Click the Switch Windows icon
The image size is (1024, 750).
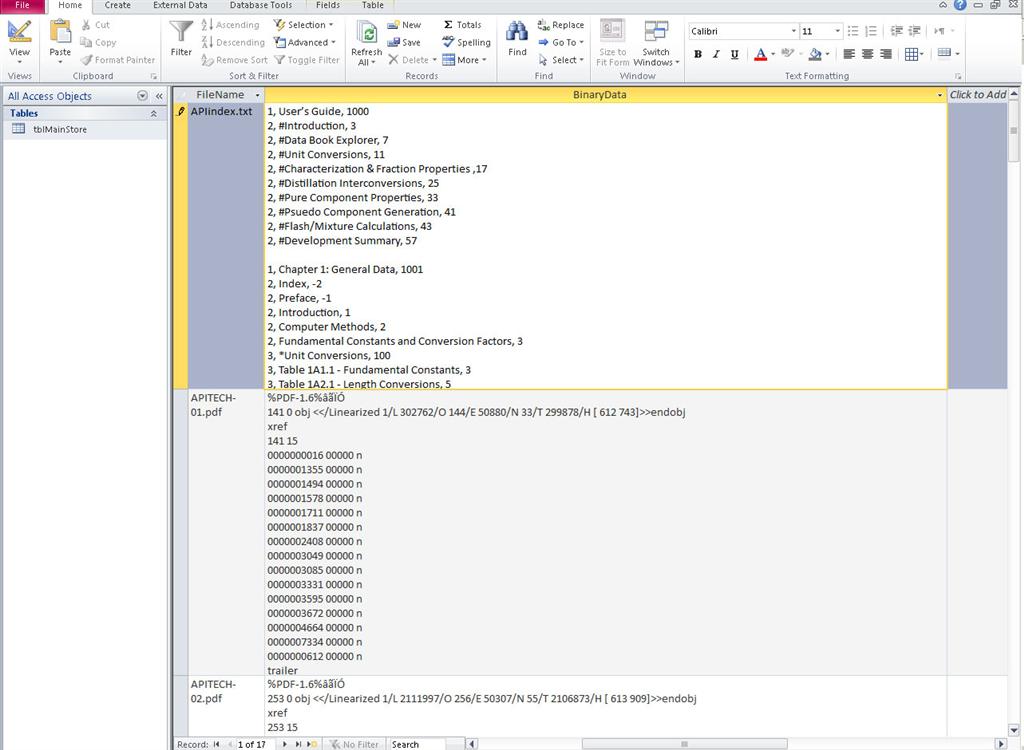[x=656, y=31]
